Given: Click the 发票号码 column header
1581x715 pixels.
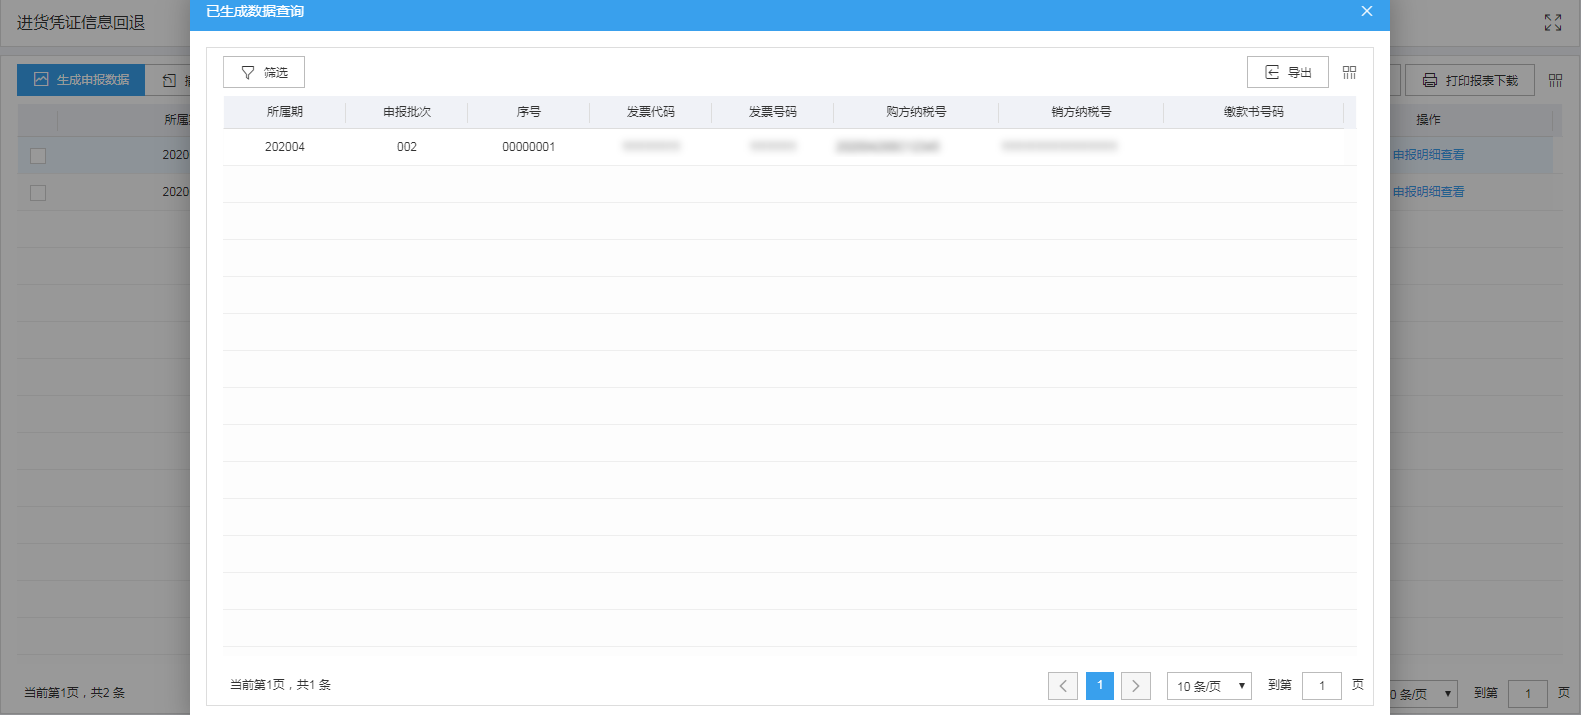Looking at the screenshot, I should point(773,112).
